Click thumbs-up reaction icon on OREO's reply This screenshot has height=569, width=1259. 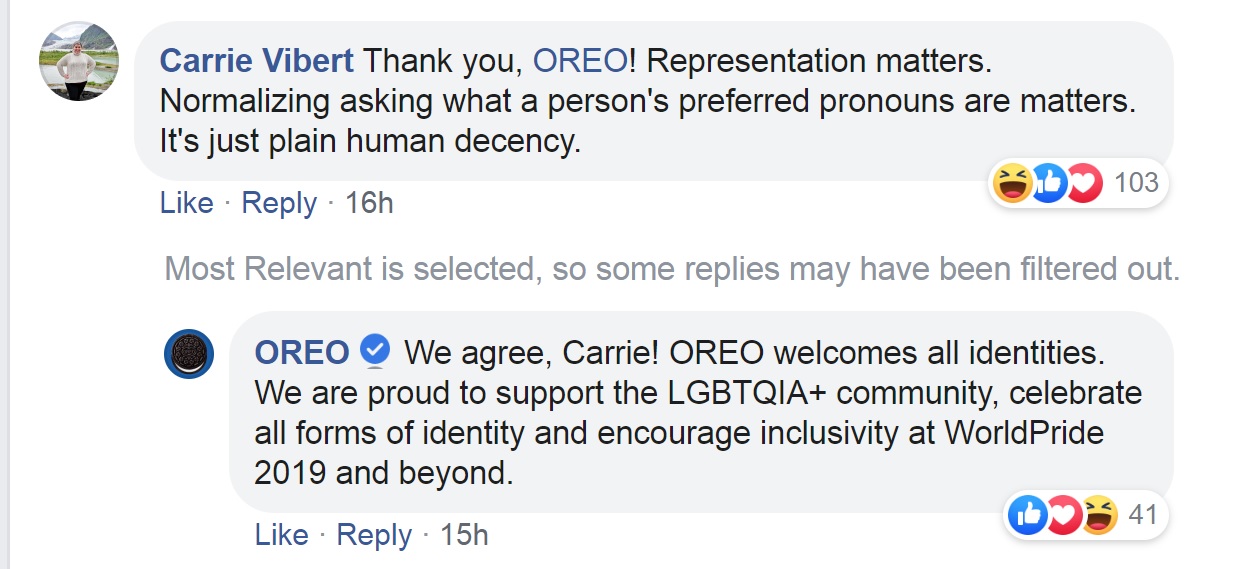click(1029, 516)
